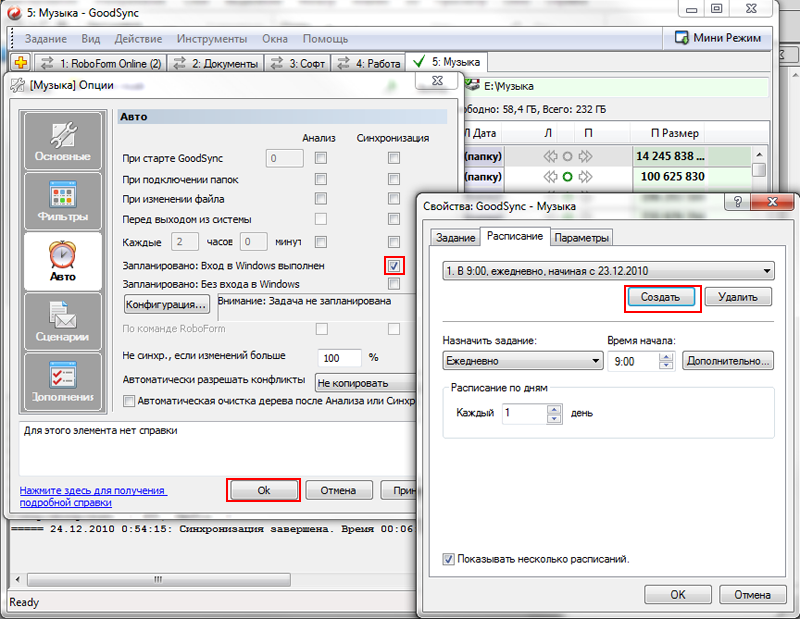Viewport: 800px width, 619px height.
Task: Enable Автоматическая очистка дерева checkbox
Action: pos(129,401)
